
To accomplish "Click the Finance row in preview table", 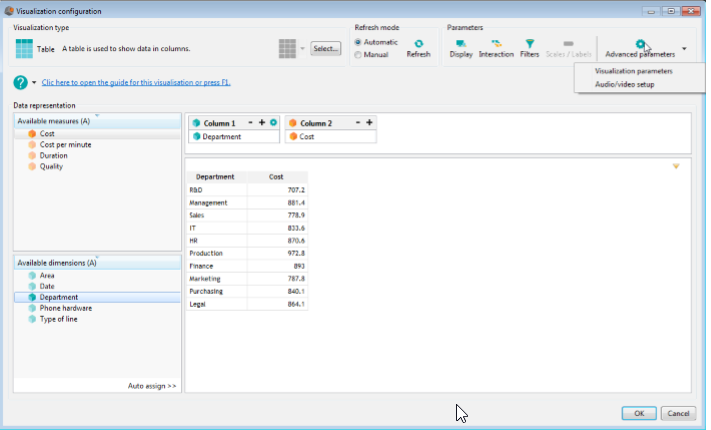I will (x=247, y=266).
